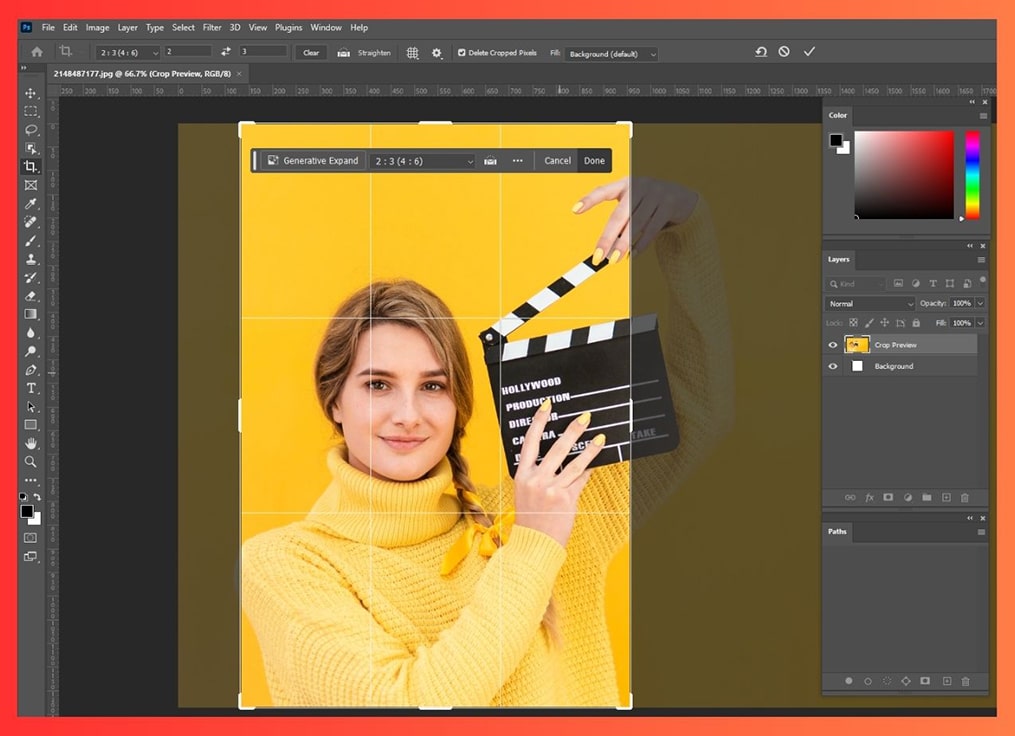The height and width of the screenshot is (736, 1015).
Task: Click the crop width input field
Action: pos(187,52)
